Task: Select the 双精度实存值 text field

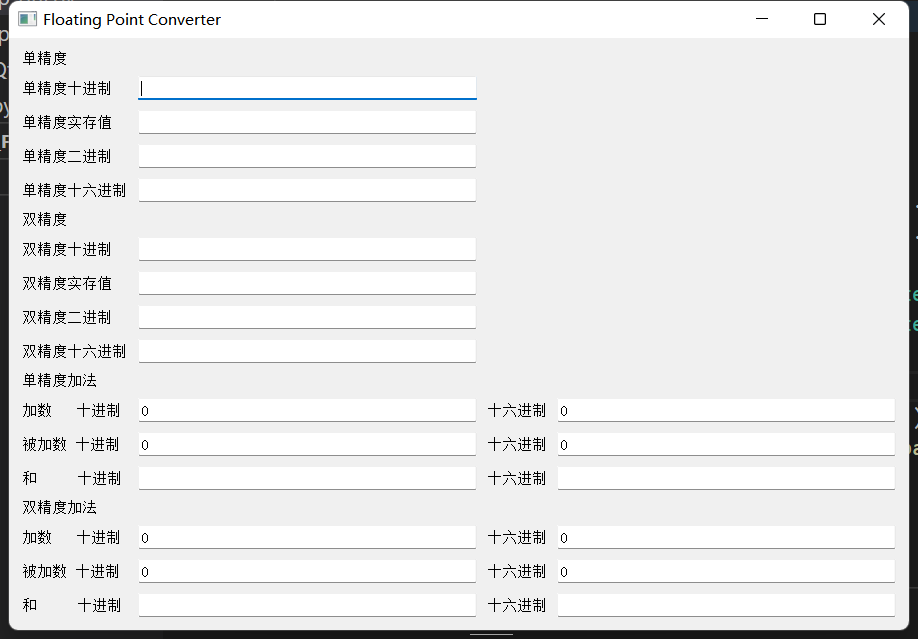Action: click(x=306, y=282)
